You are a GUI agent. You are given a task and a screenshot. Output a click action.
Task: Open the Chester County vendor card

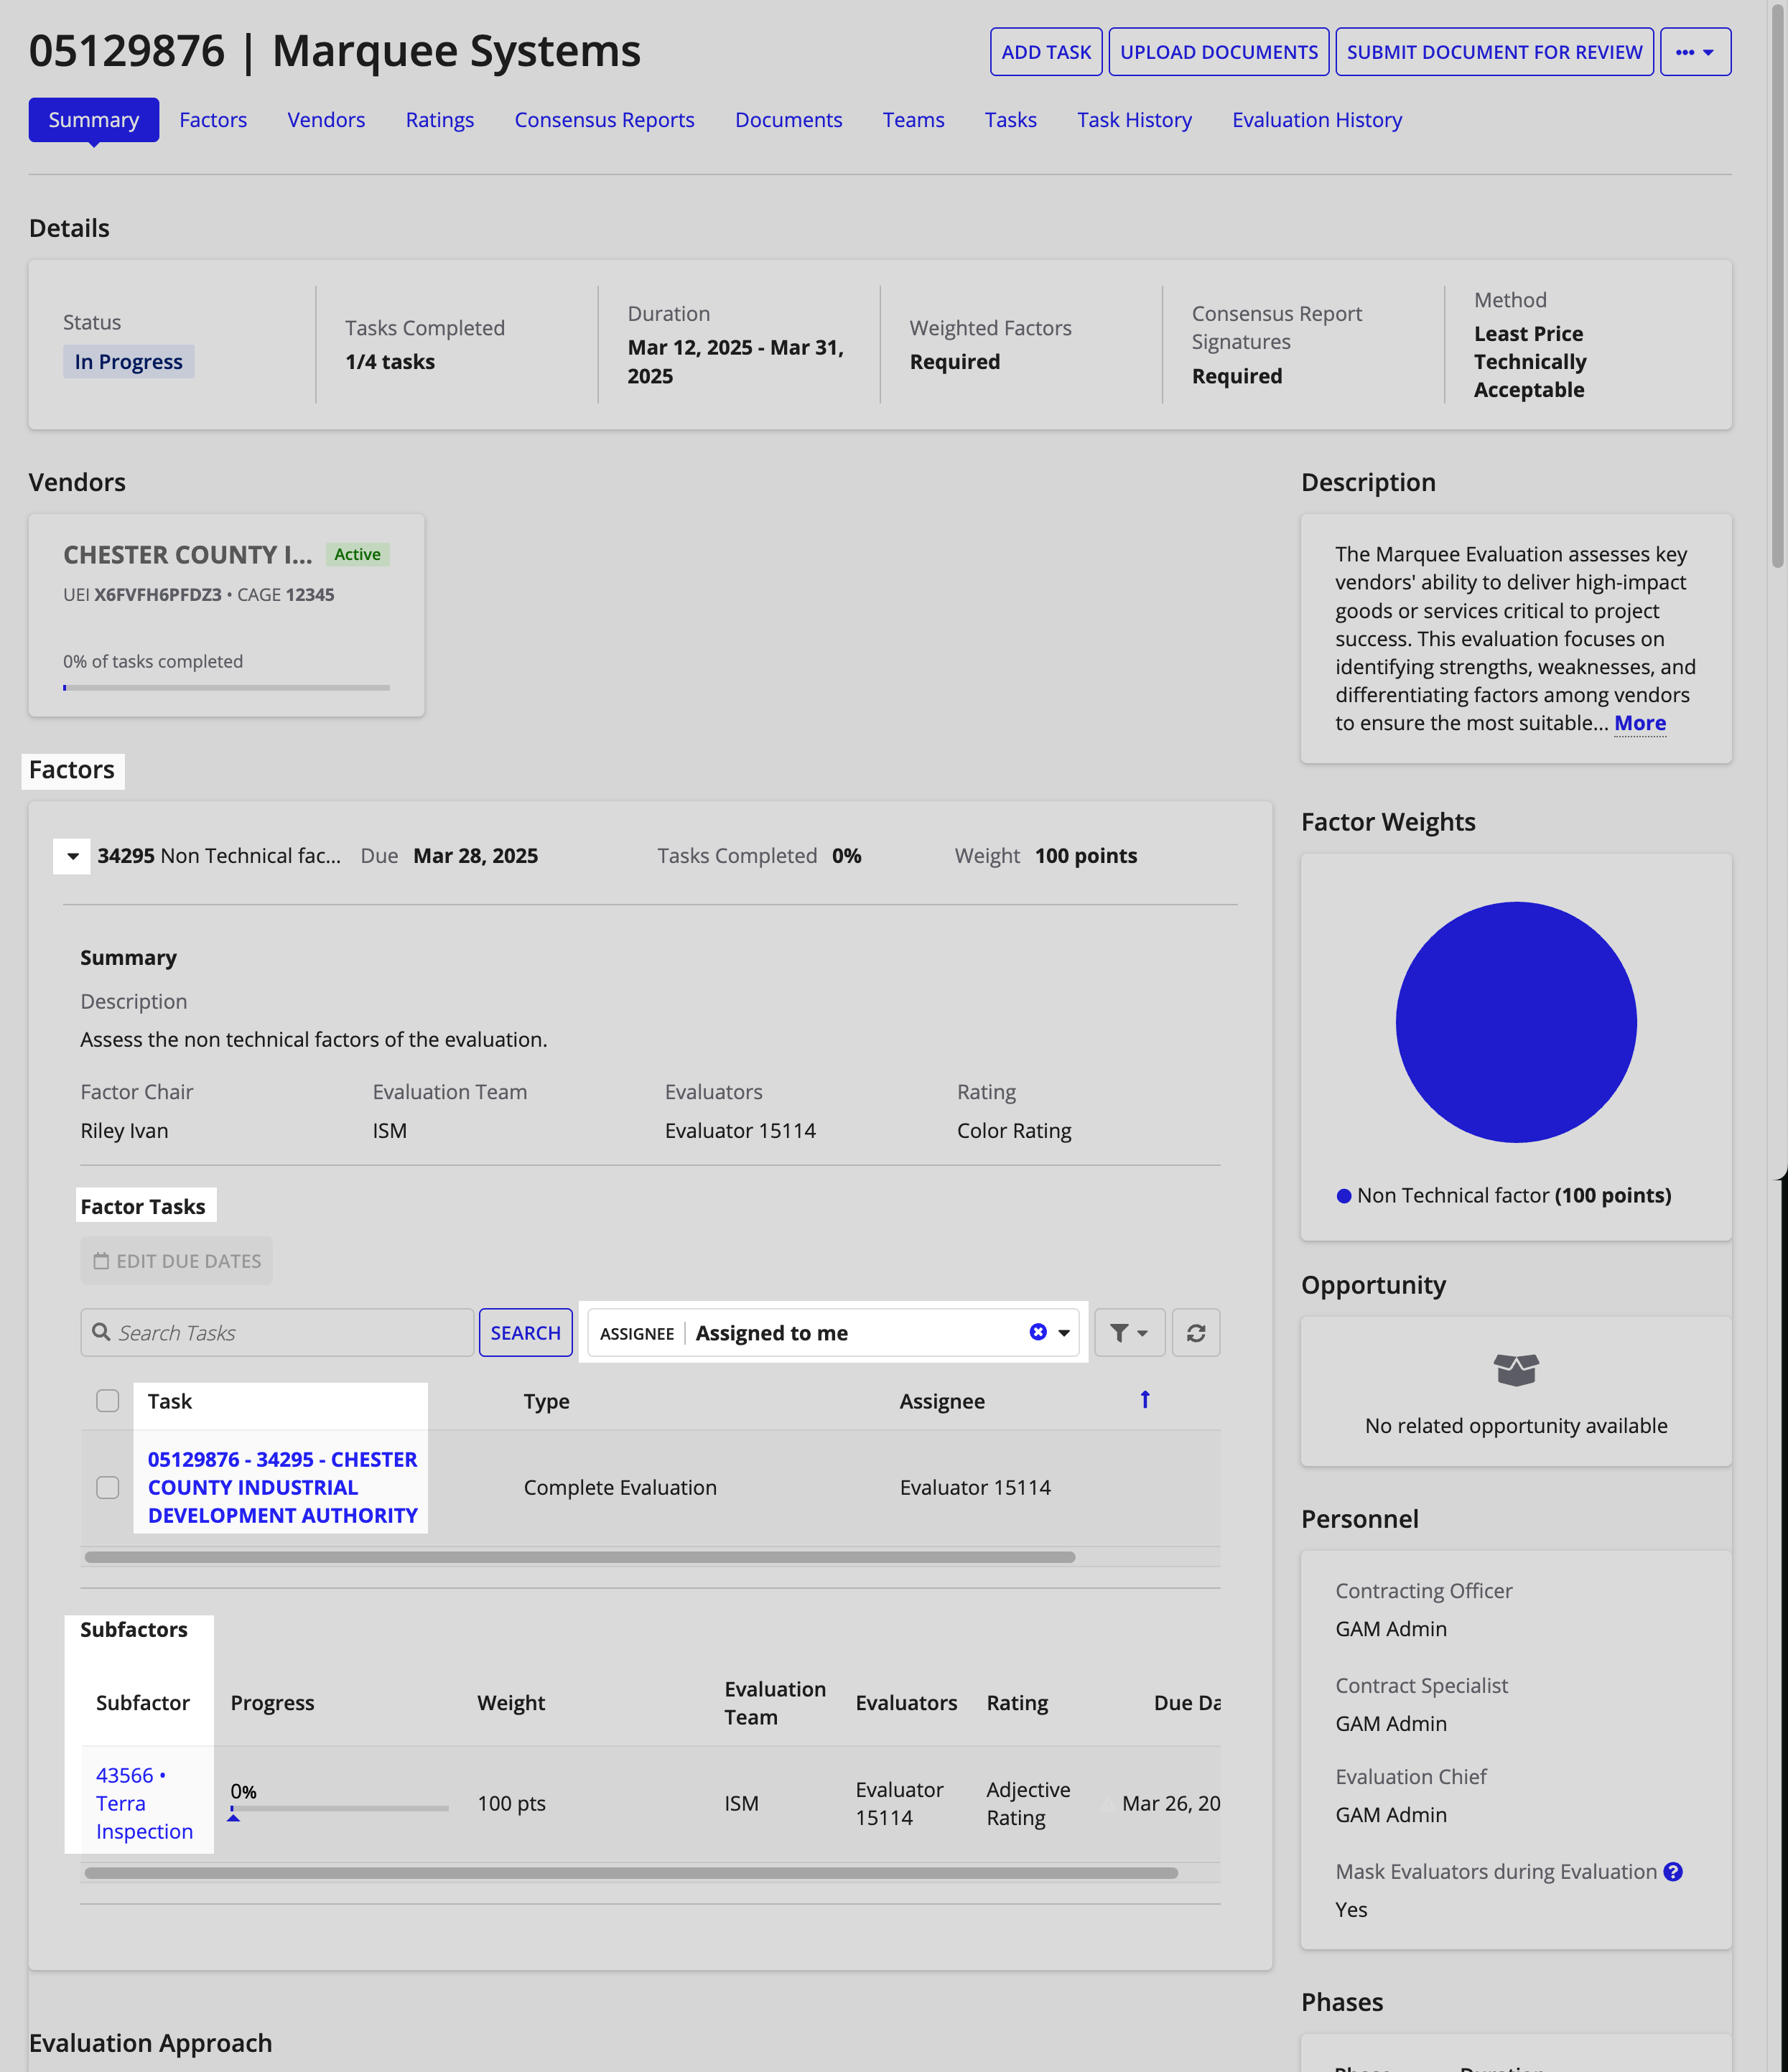tap(226, 615)
